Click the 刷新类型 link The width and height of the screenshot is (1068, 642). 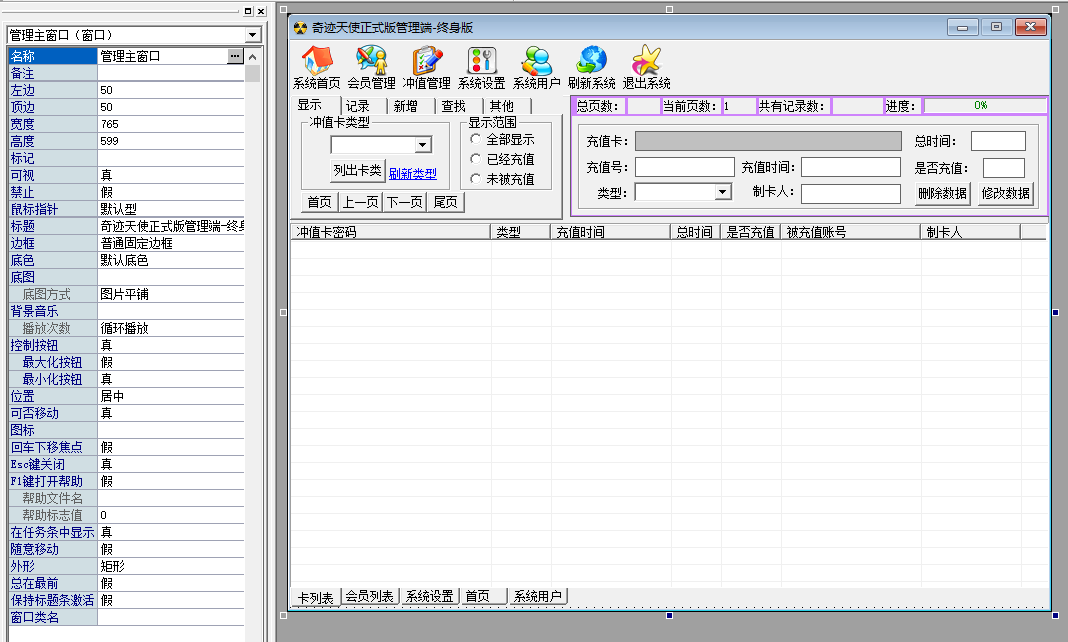click(x=412, y=173)
